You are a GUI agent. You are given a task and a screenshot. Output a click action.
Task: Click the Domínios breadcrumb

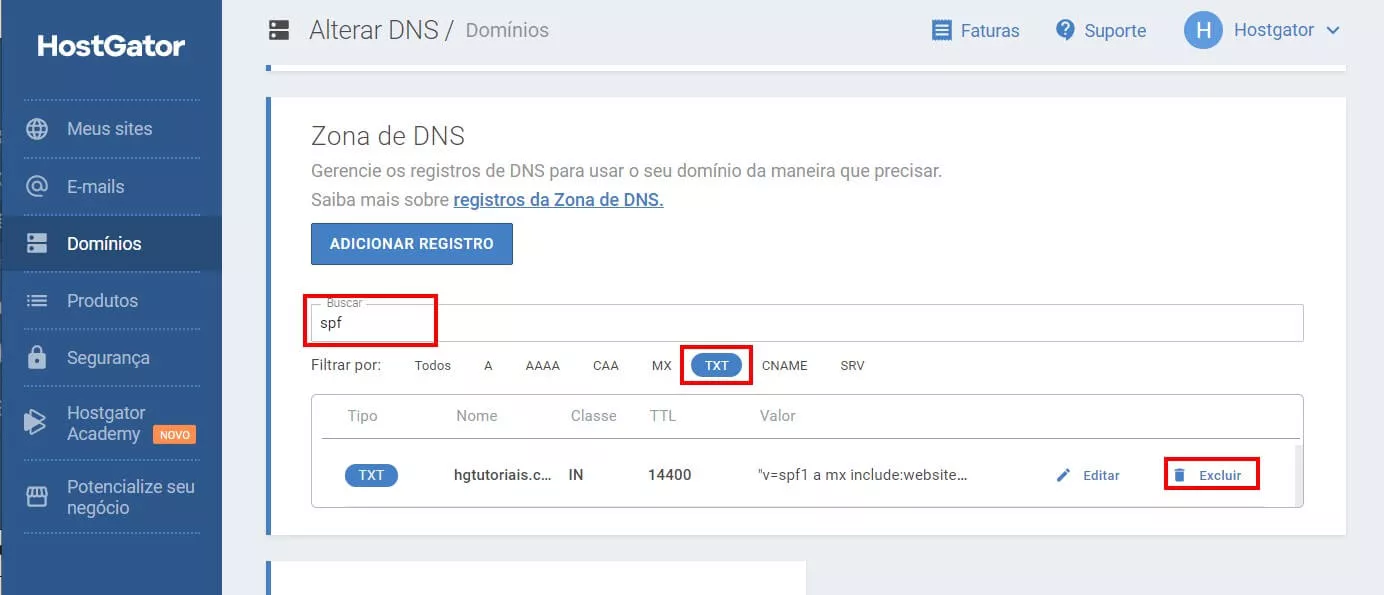508,30
